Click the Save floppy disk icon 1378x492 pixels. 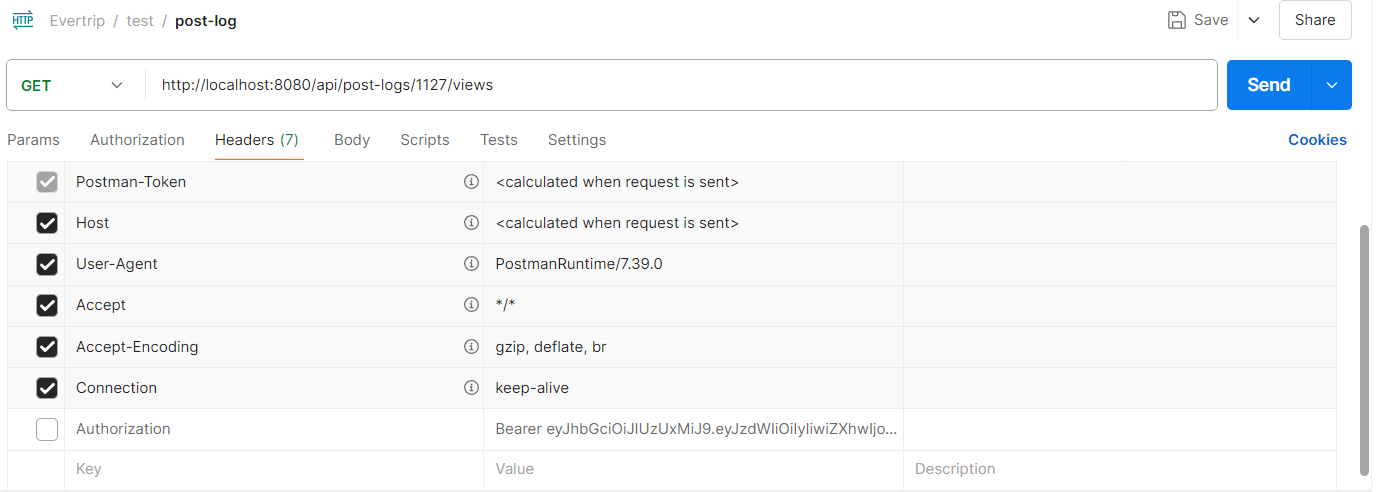tap(1177, 20)
